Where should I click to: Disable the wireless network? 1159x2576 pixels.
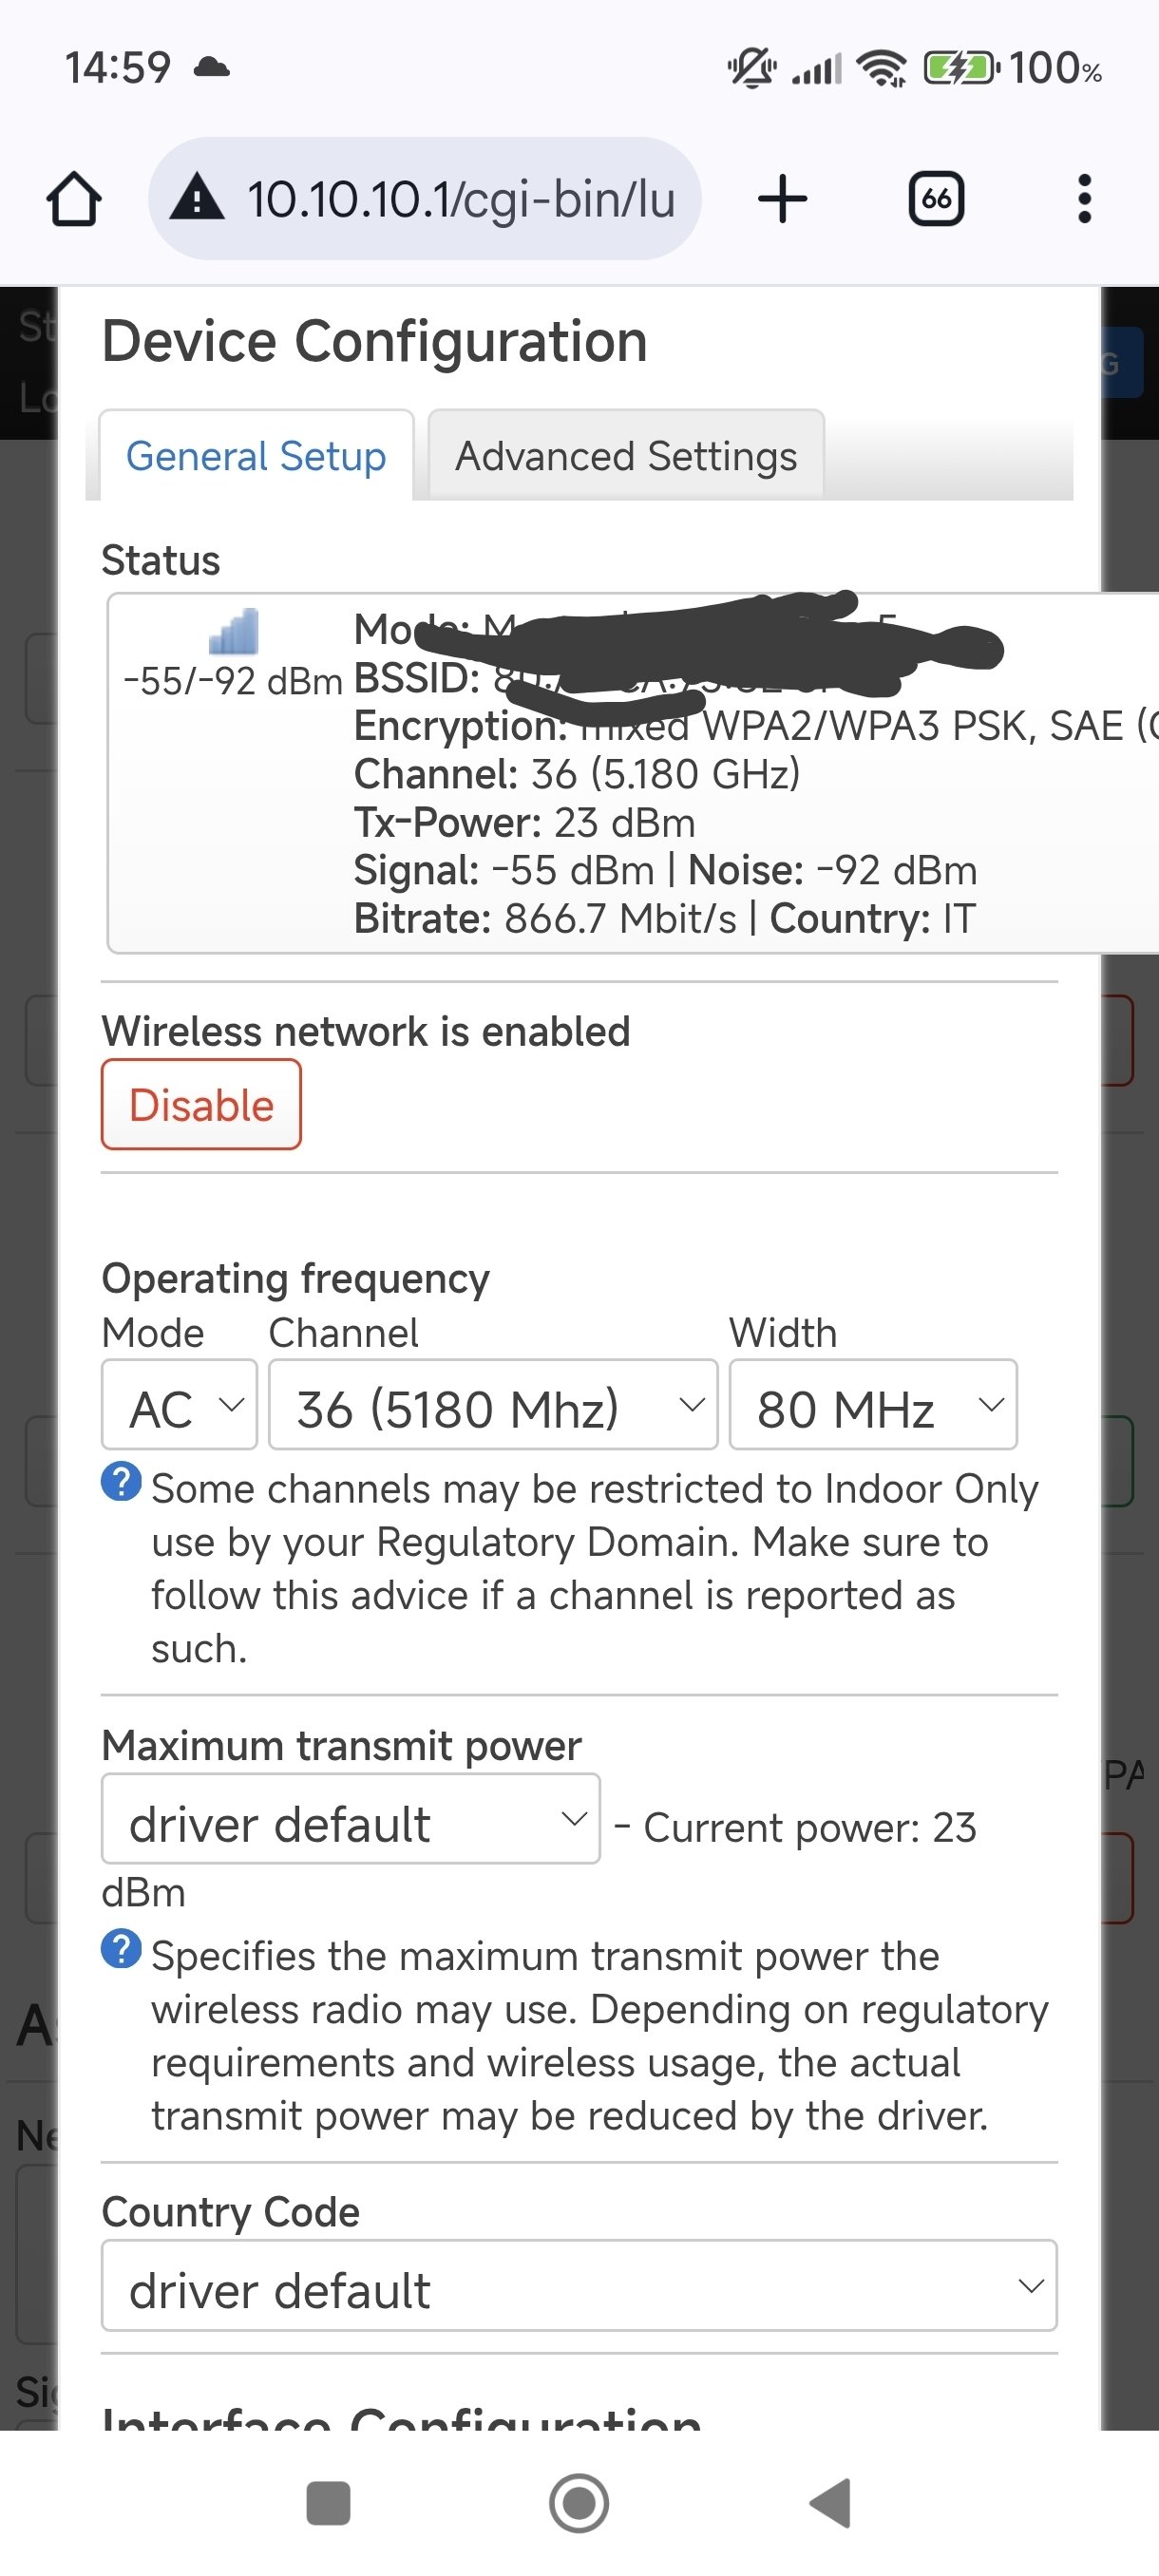point(201,1105)
